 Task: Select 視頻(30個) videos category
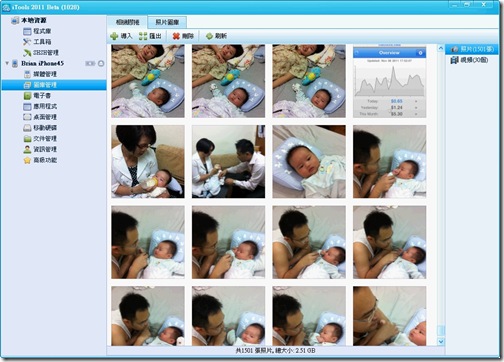469,60
